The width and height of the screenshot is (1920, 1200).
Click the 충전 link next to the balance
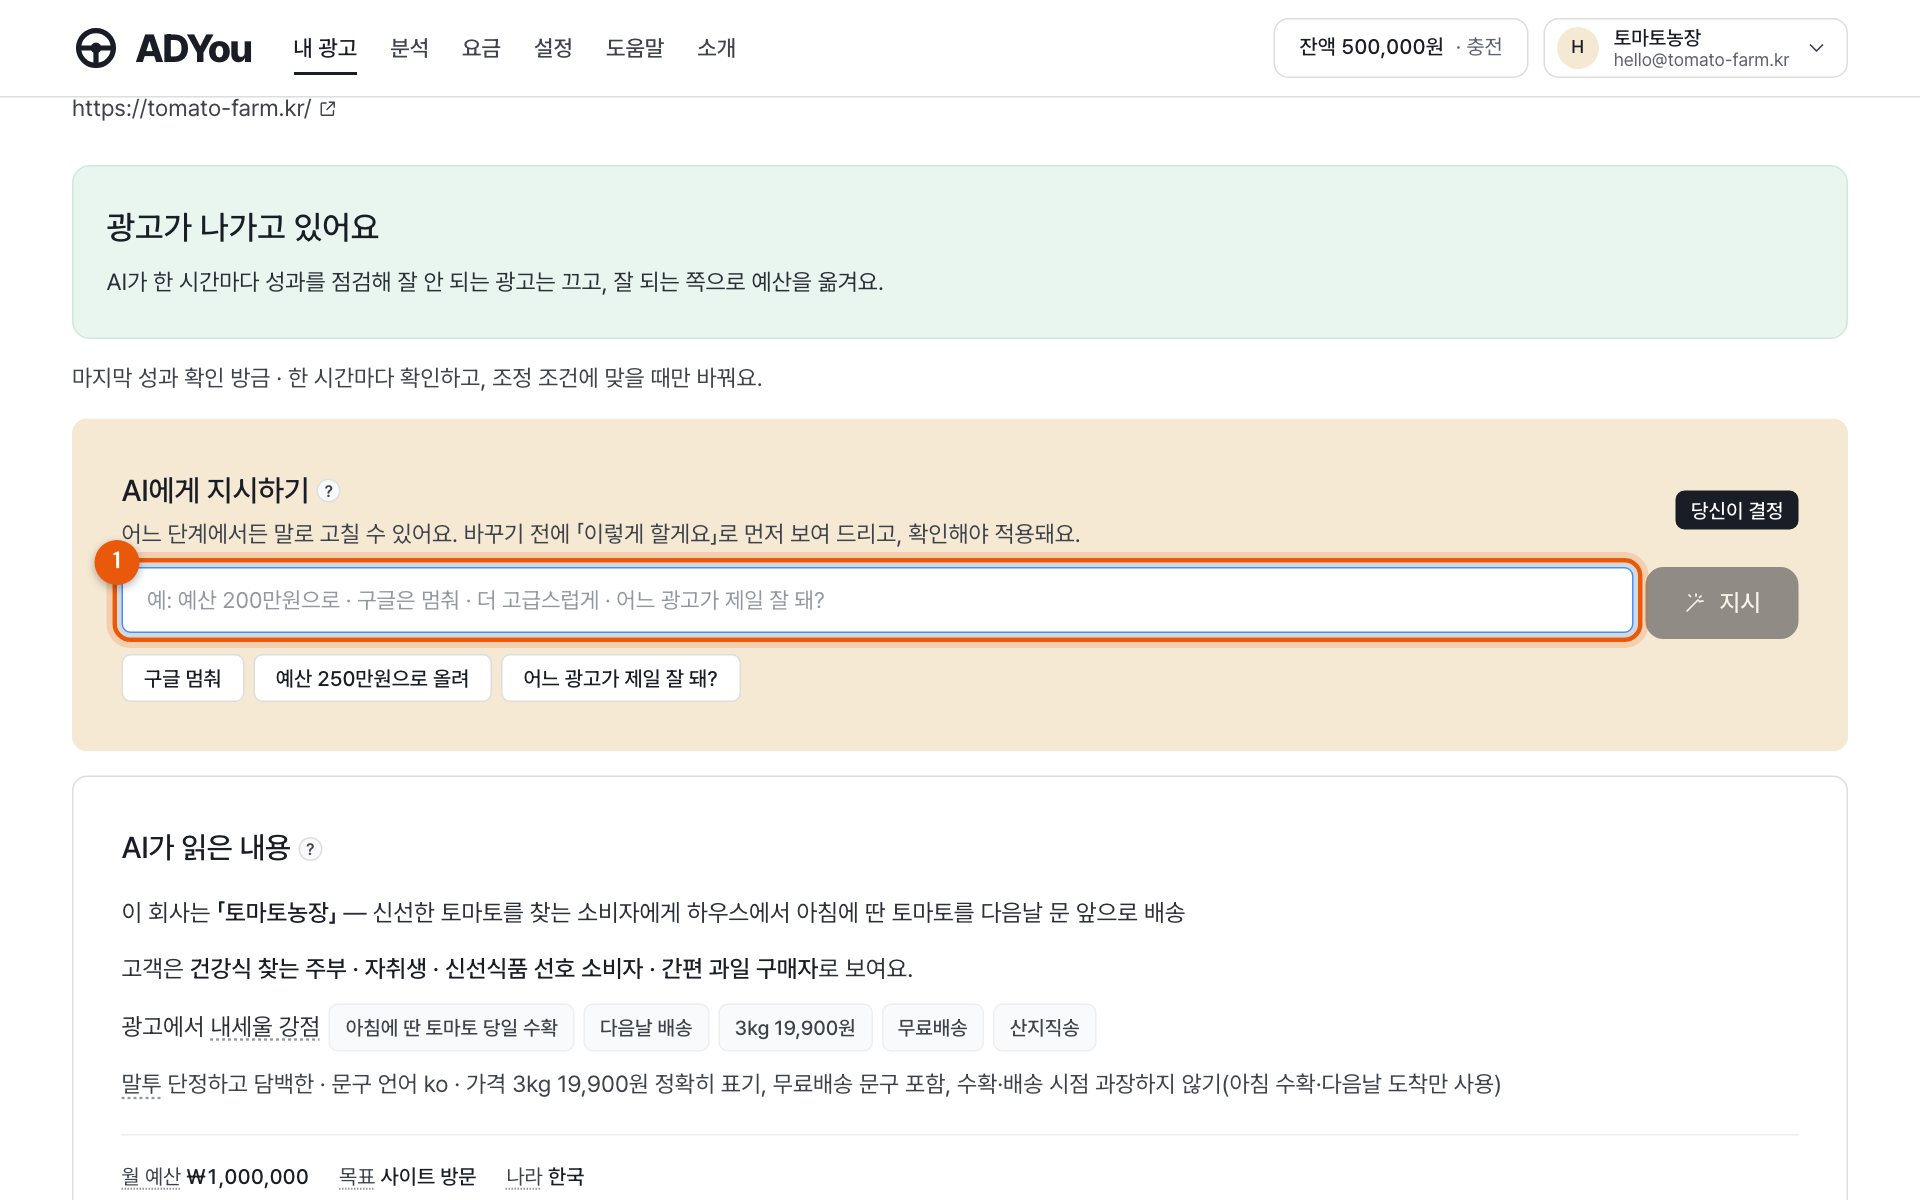(1484, 47)
